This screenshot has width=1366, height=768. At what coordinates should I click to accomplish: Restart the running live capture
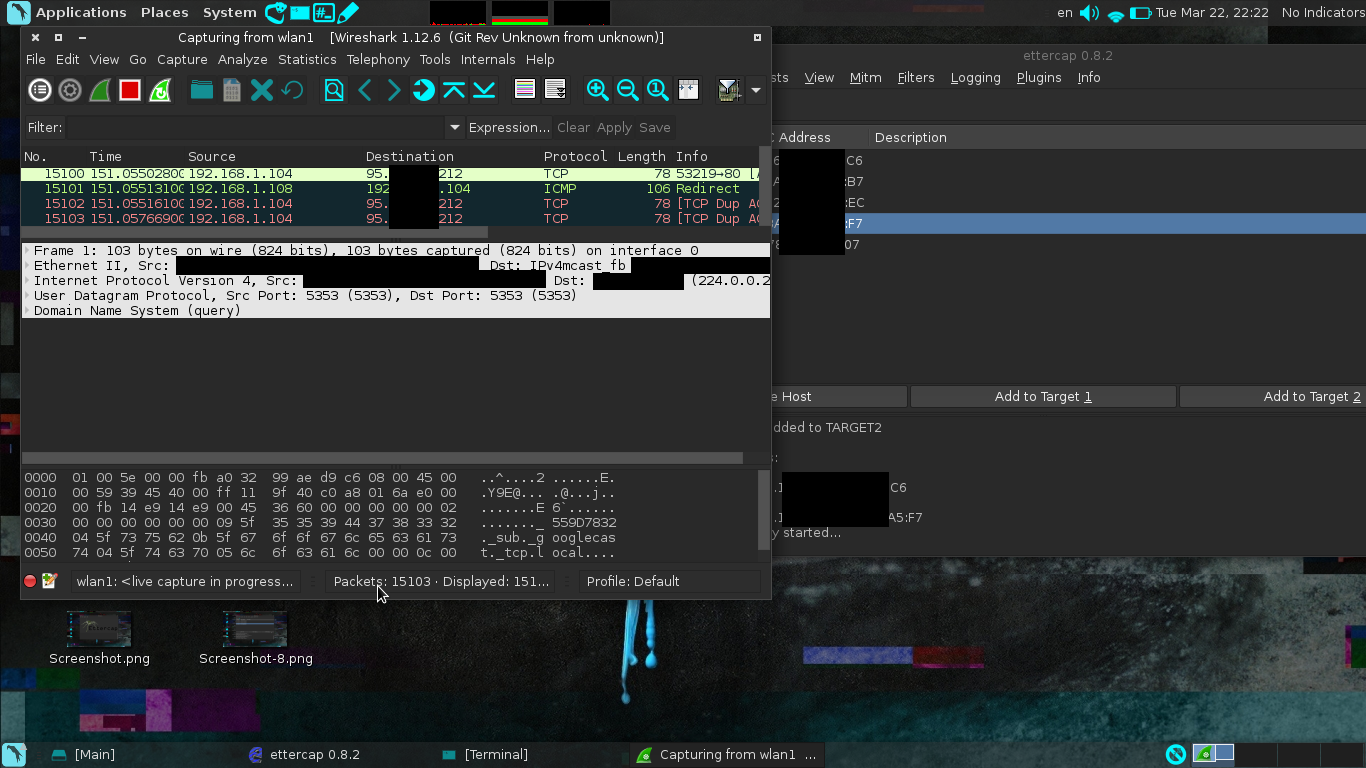click(159, 91)
